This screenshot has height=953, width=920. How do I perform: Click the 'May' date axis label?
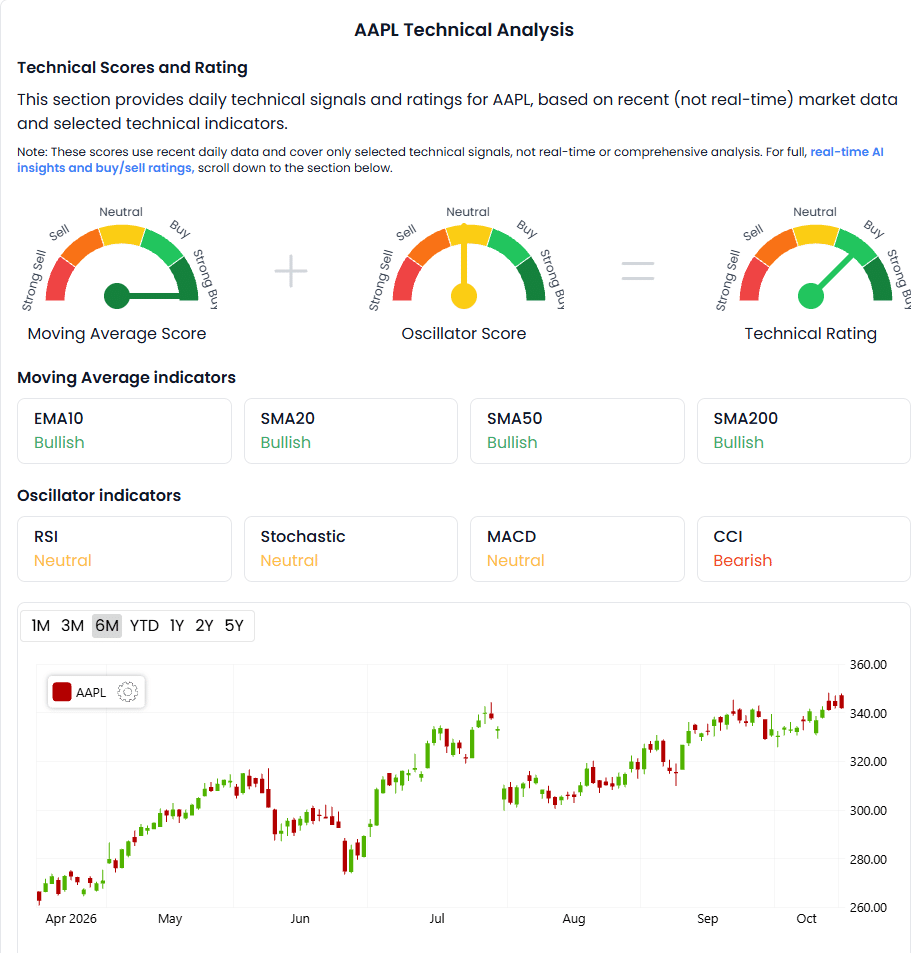pyautogui.click(x=170, y=919)
